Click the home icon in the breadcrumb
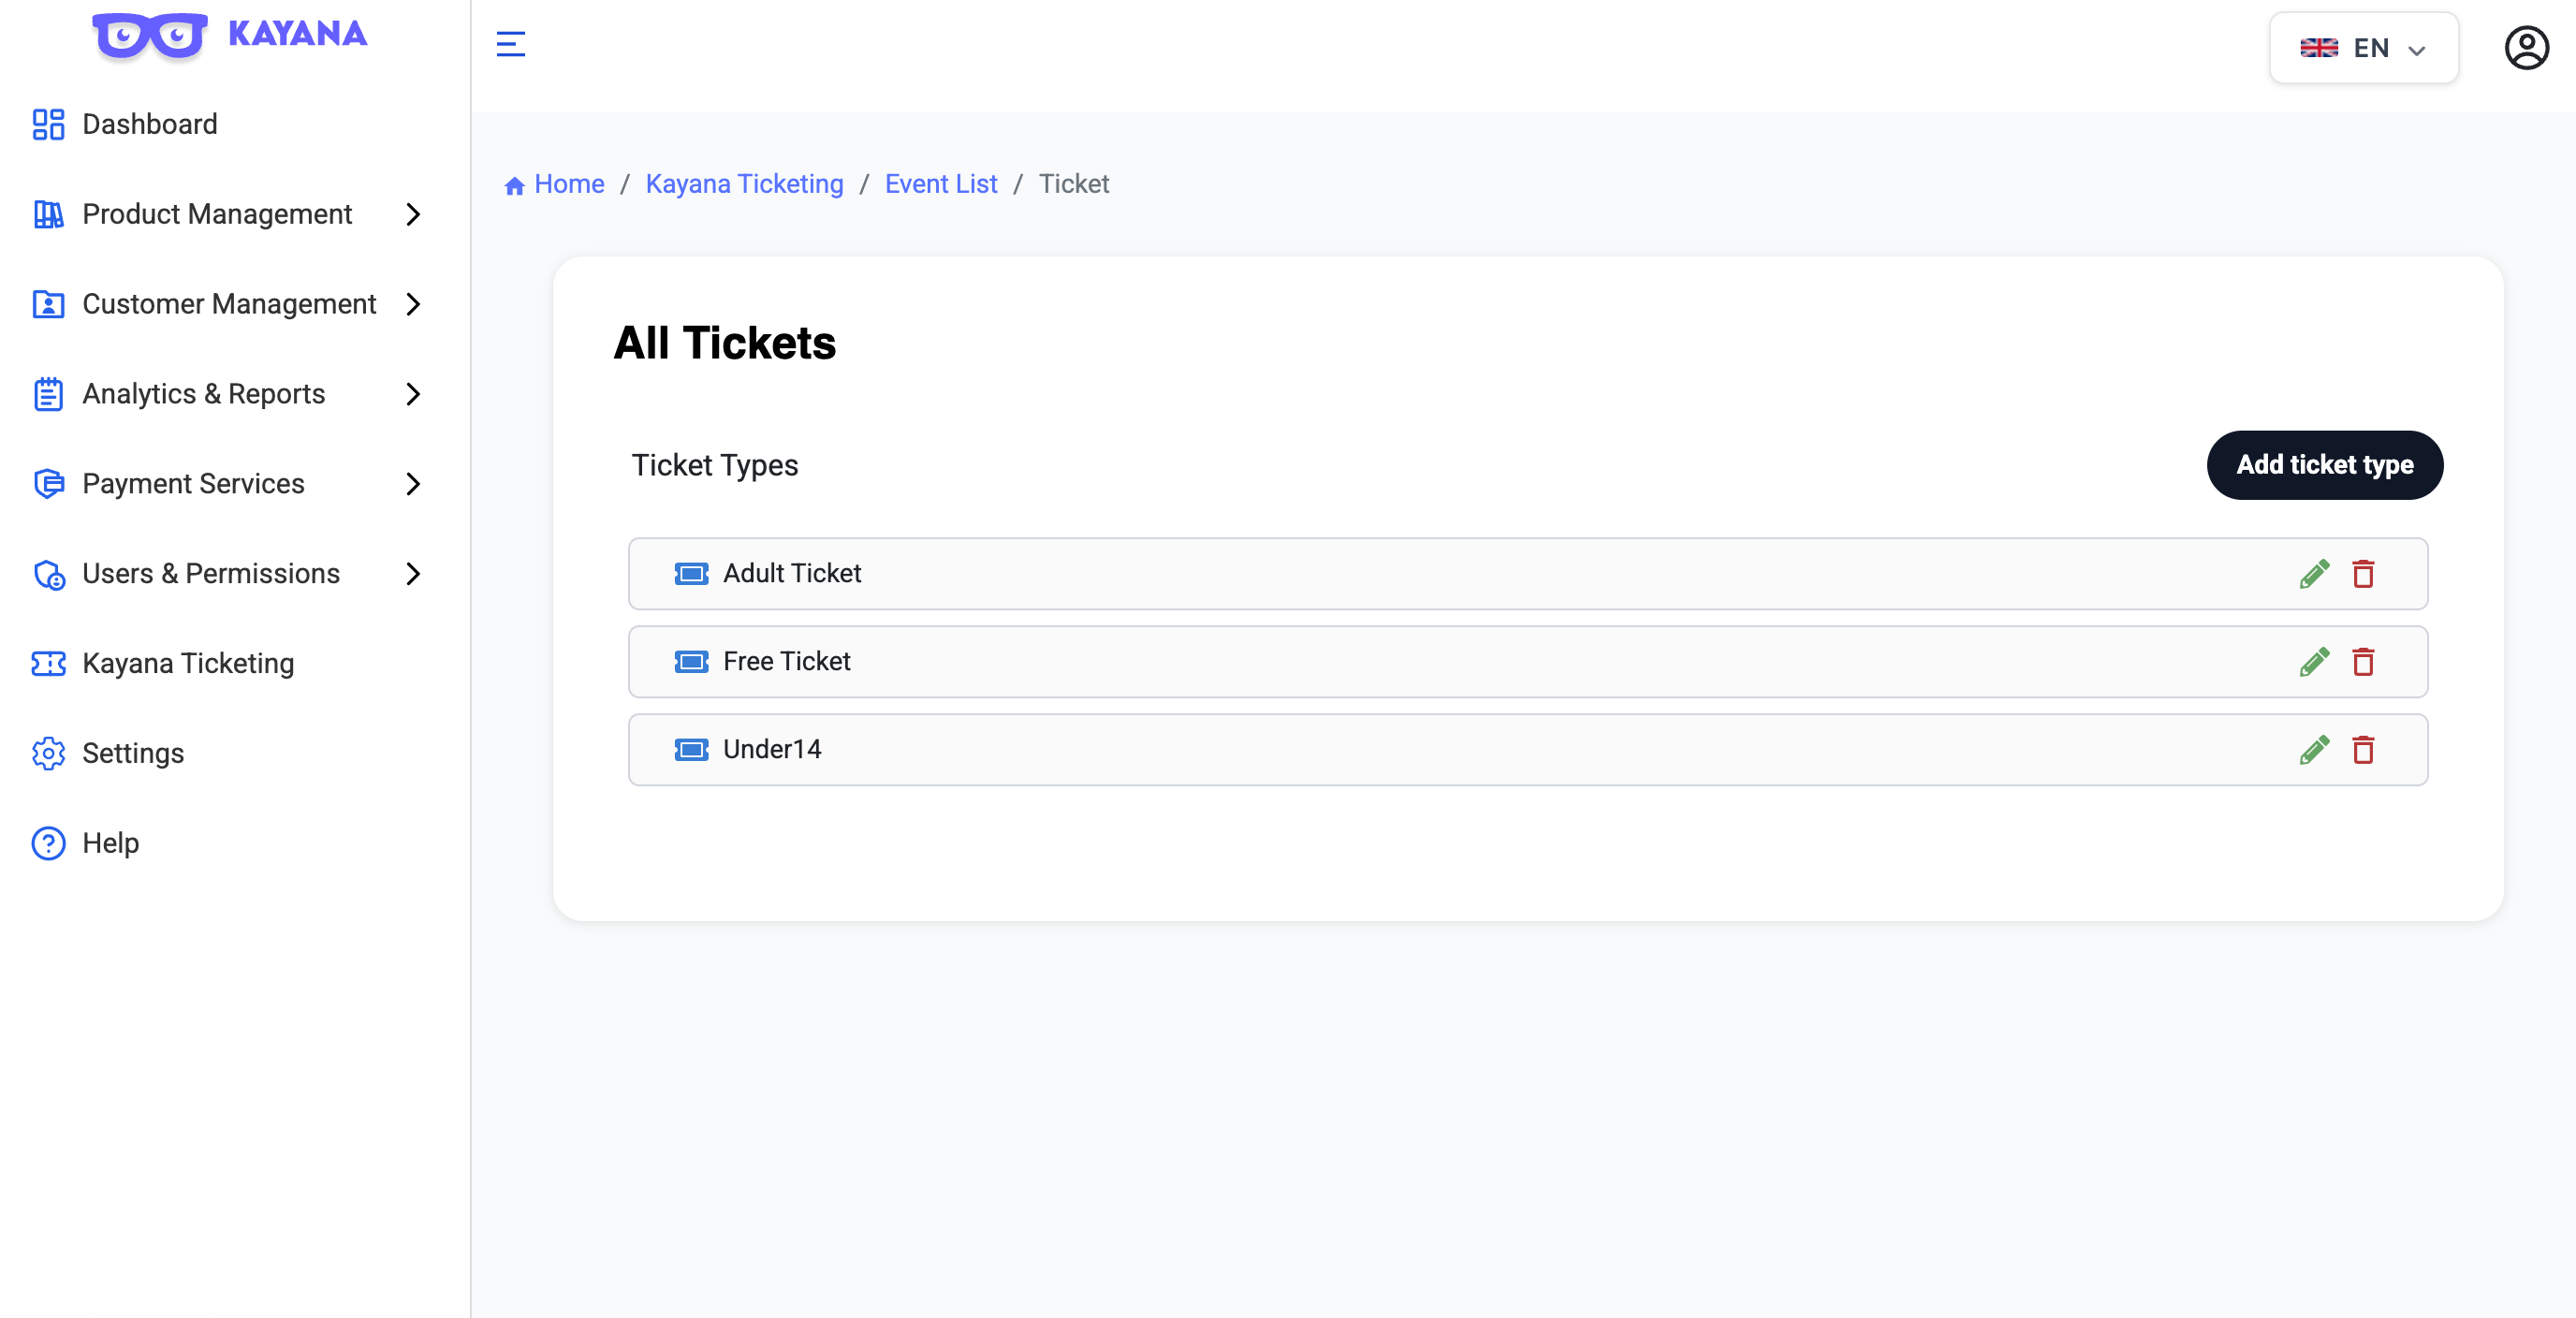This screenshot has height=1318, width=2576. [x=514, y=185]
